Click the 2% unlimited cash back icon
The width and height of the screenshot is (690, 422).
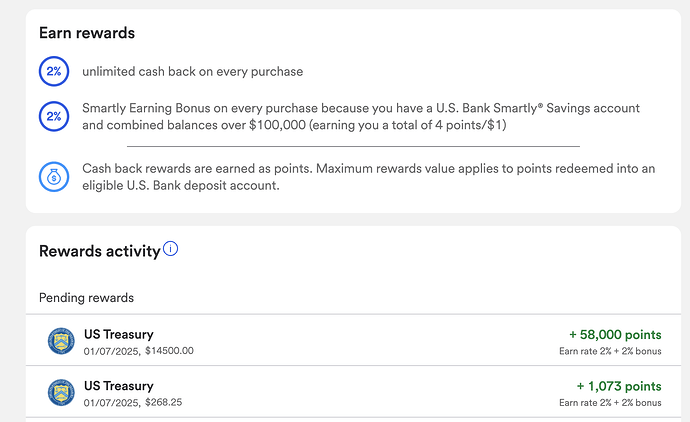pyautogui.click(x=54, y=71)
